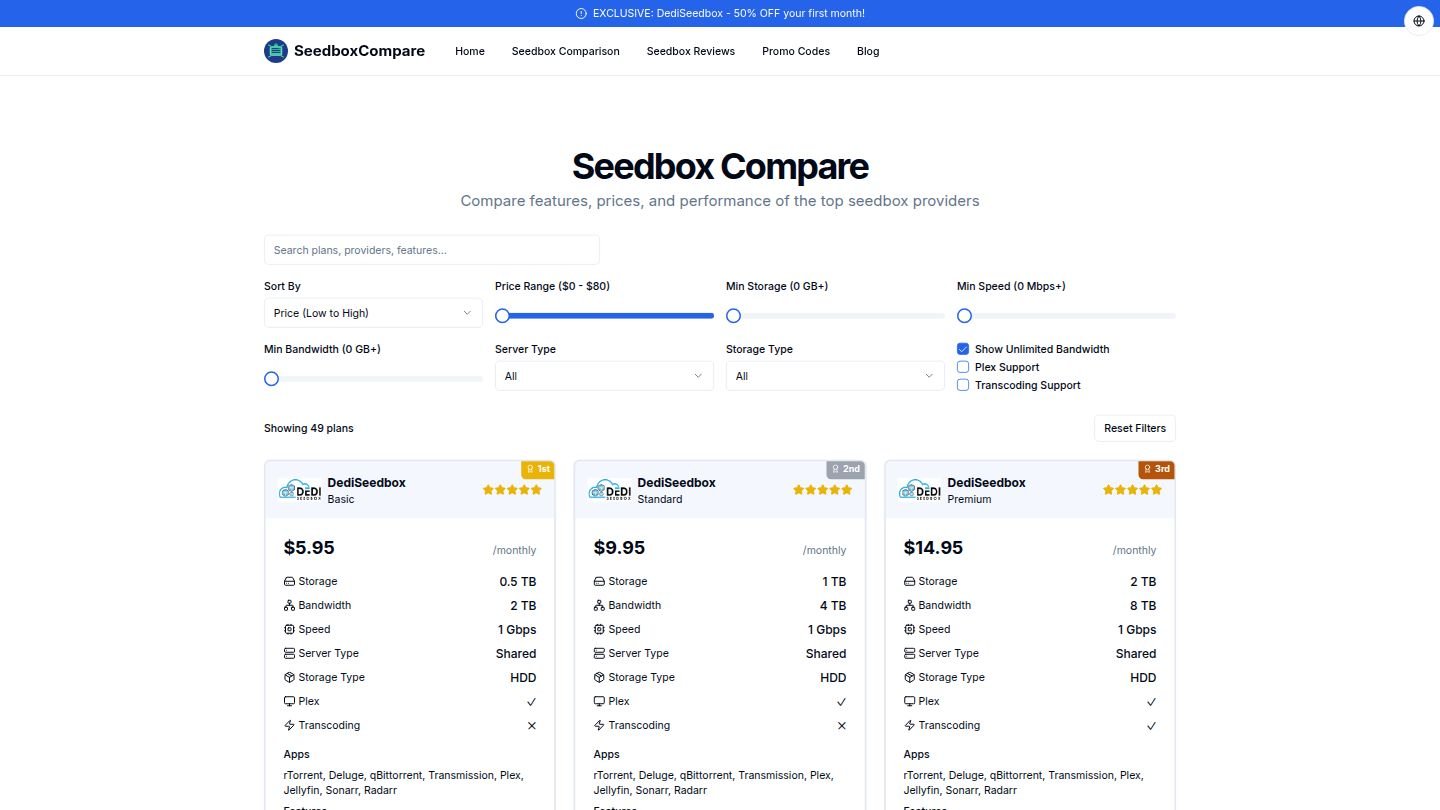Click 'Showing 49 plans' text
1440x810 pixels.
tap(309, 428)
